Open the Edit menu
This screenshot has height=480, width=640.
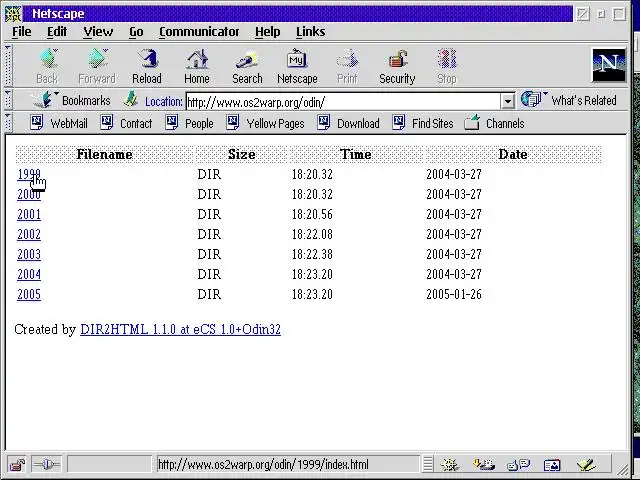tap(57, 31)
